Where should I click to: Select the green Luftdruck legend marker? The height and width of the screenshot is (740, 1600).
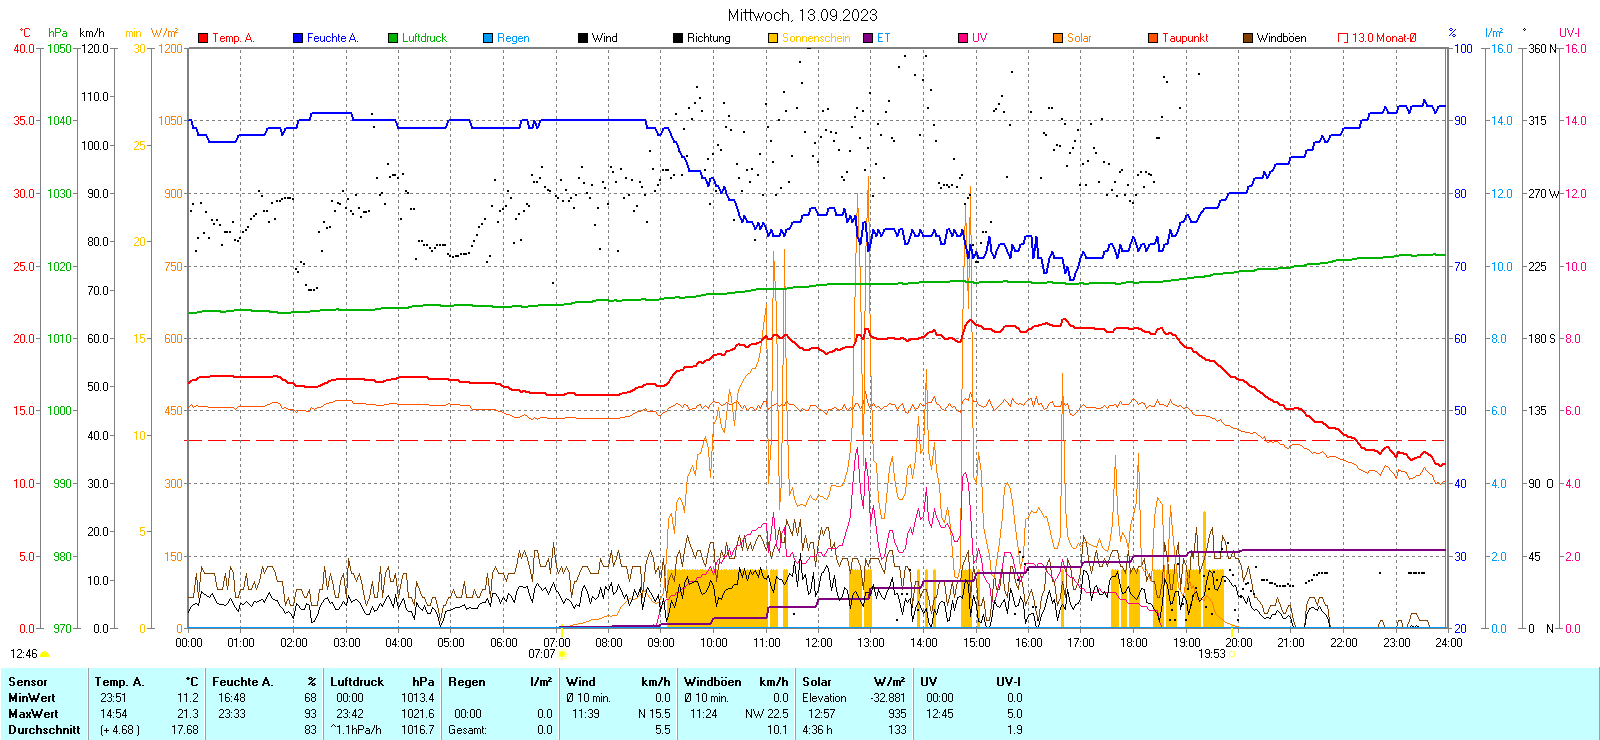point(393,38)
